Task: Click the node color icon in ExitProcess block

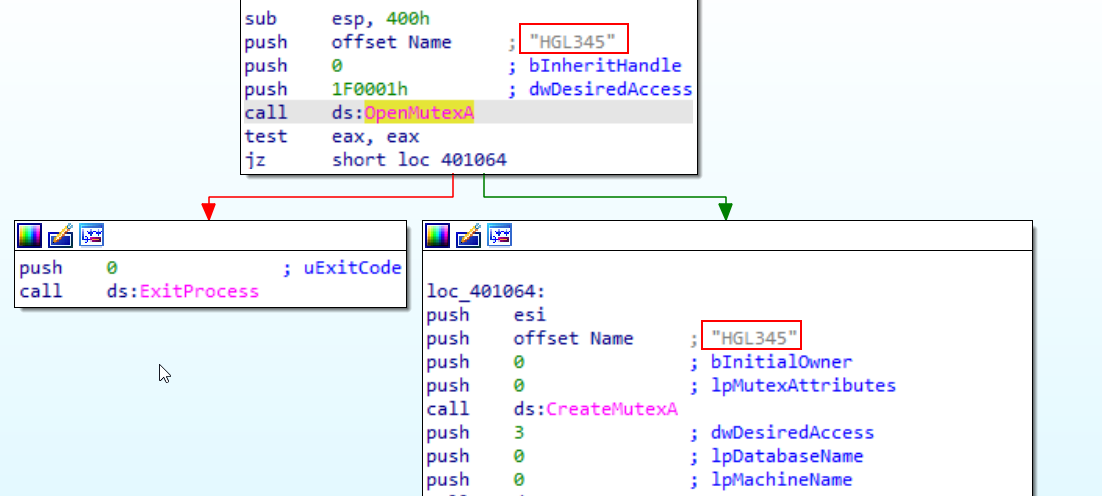Action: point(30,235)
